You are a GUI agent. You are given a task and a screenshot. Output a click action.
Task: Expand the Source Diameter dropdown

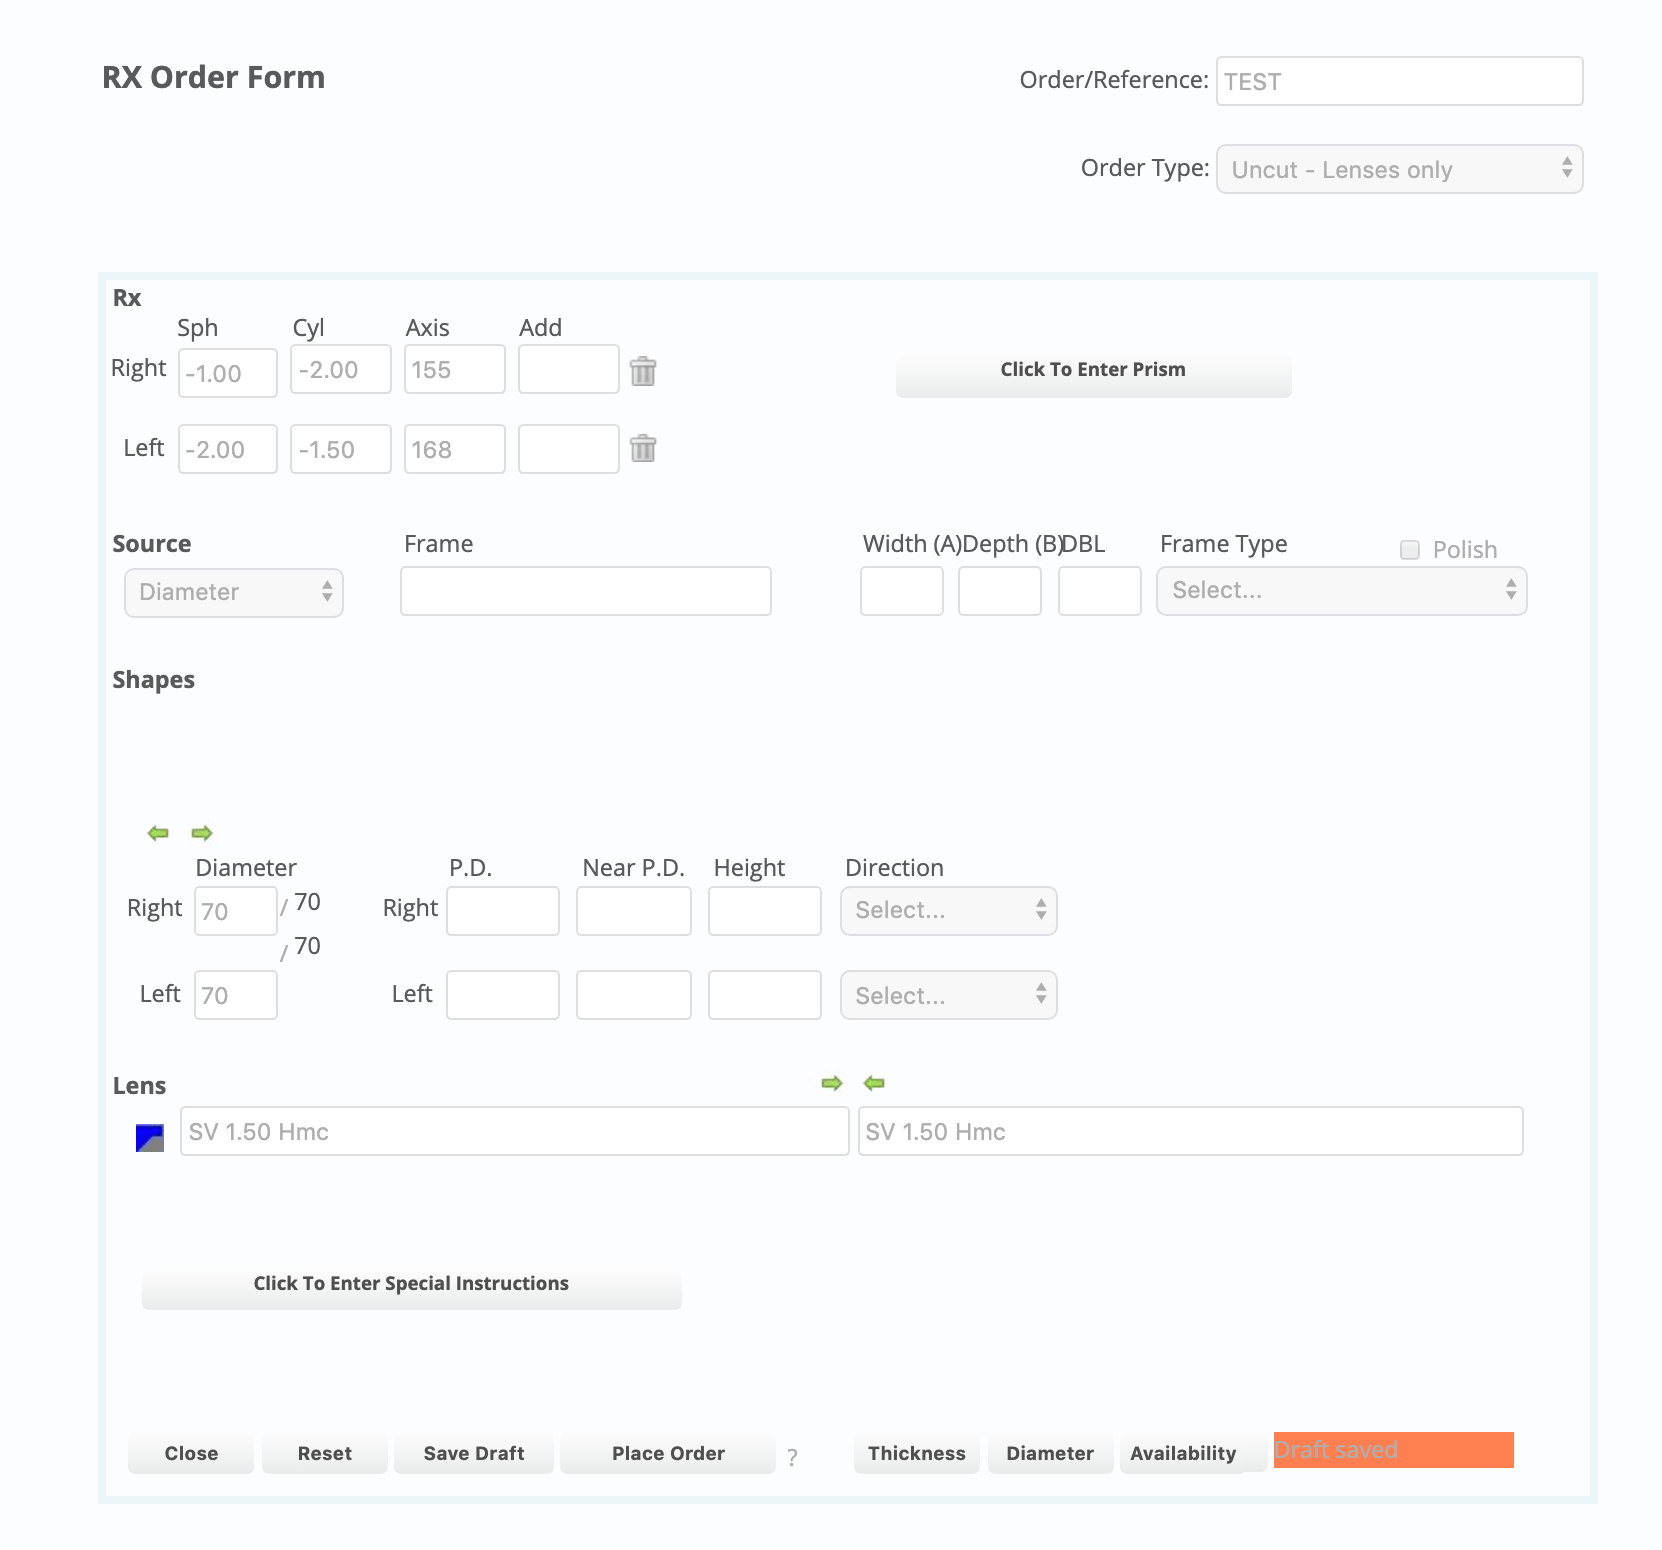(x=234, y=592)
